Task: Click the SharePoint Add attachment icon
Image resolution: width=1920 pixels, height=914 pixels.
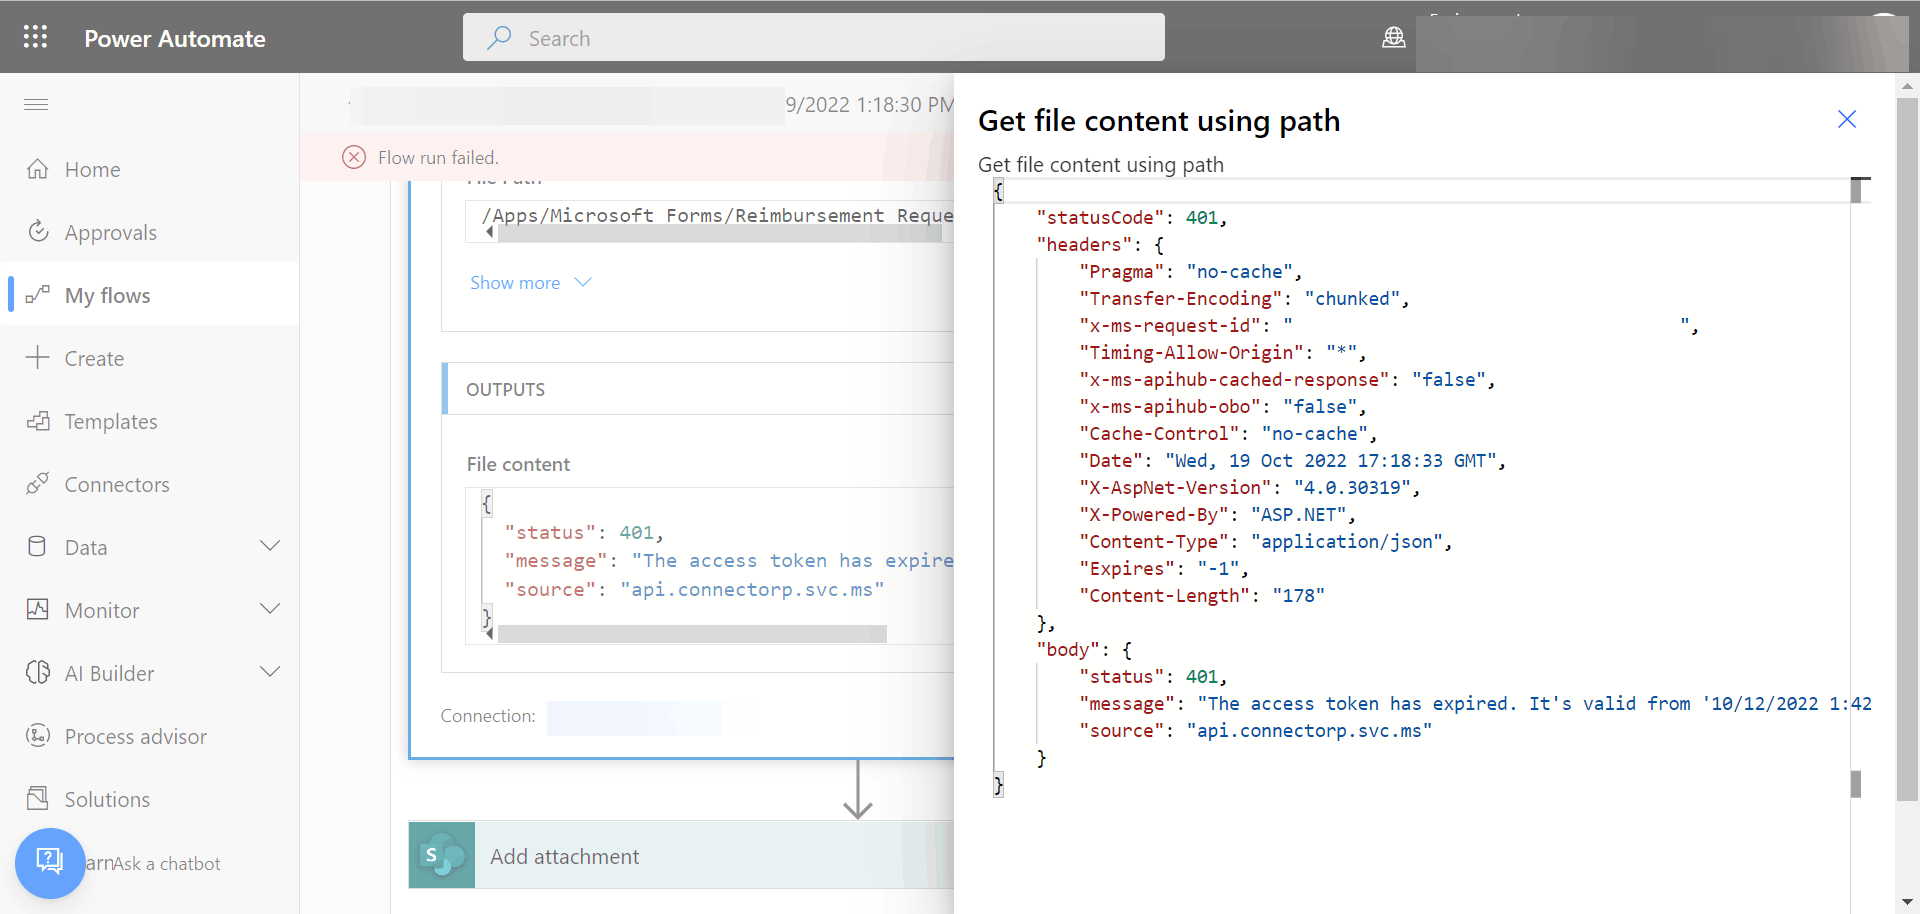Action: [442, 856]
